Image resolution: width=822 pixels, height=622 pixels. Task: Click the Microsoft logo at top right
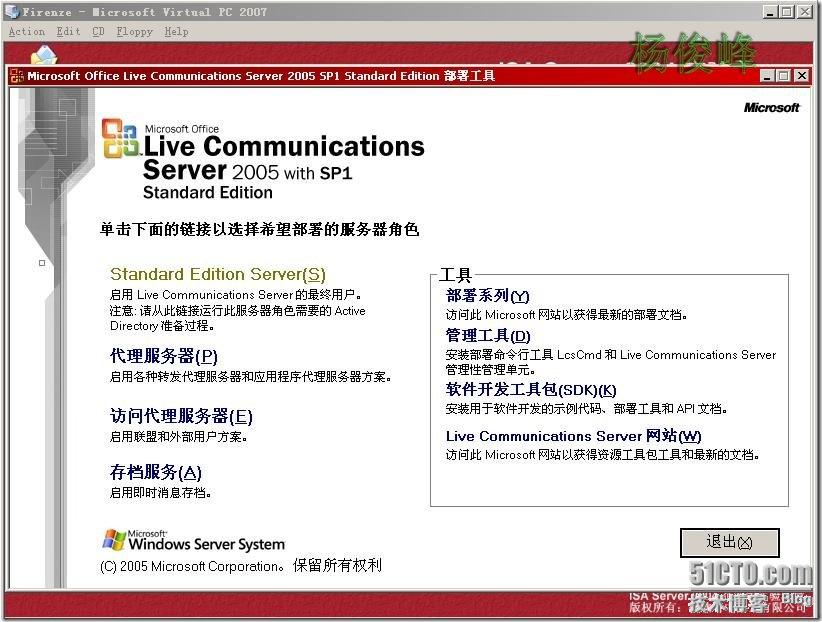pyautogui.click(x=771, y=108)
